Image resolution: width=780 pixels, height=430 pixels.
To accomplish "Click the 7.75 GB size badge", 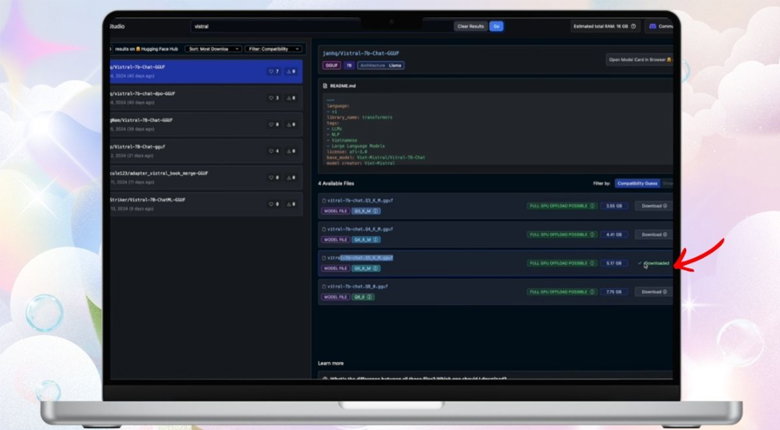I will pyautogui.click(x=613, y=292).
